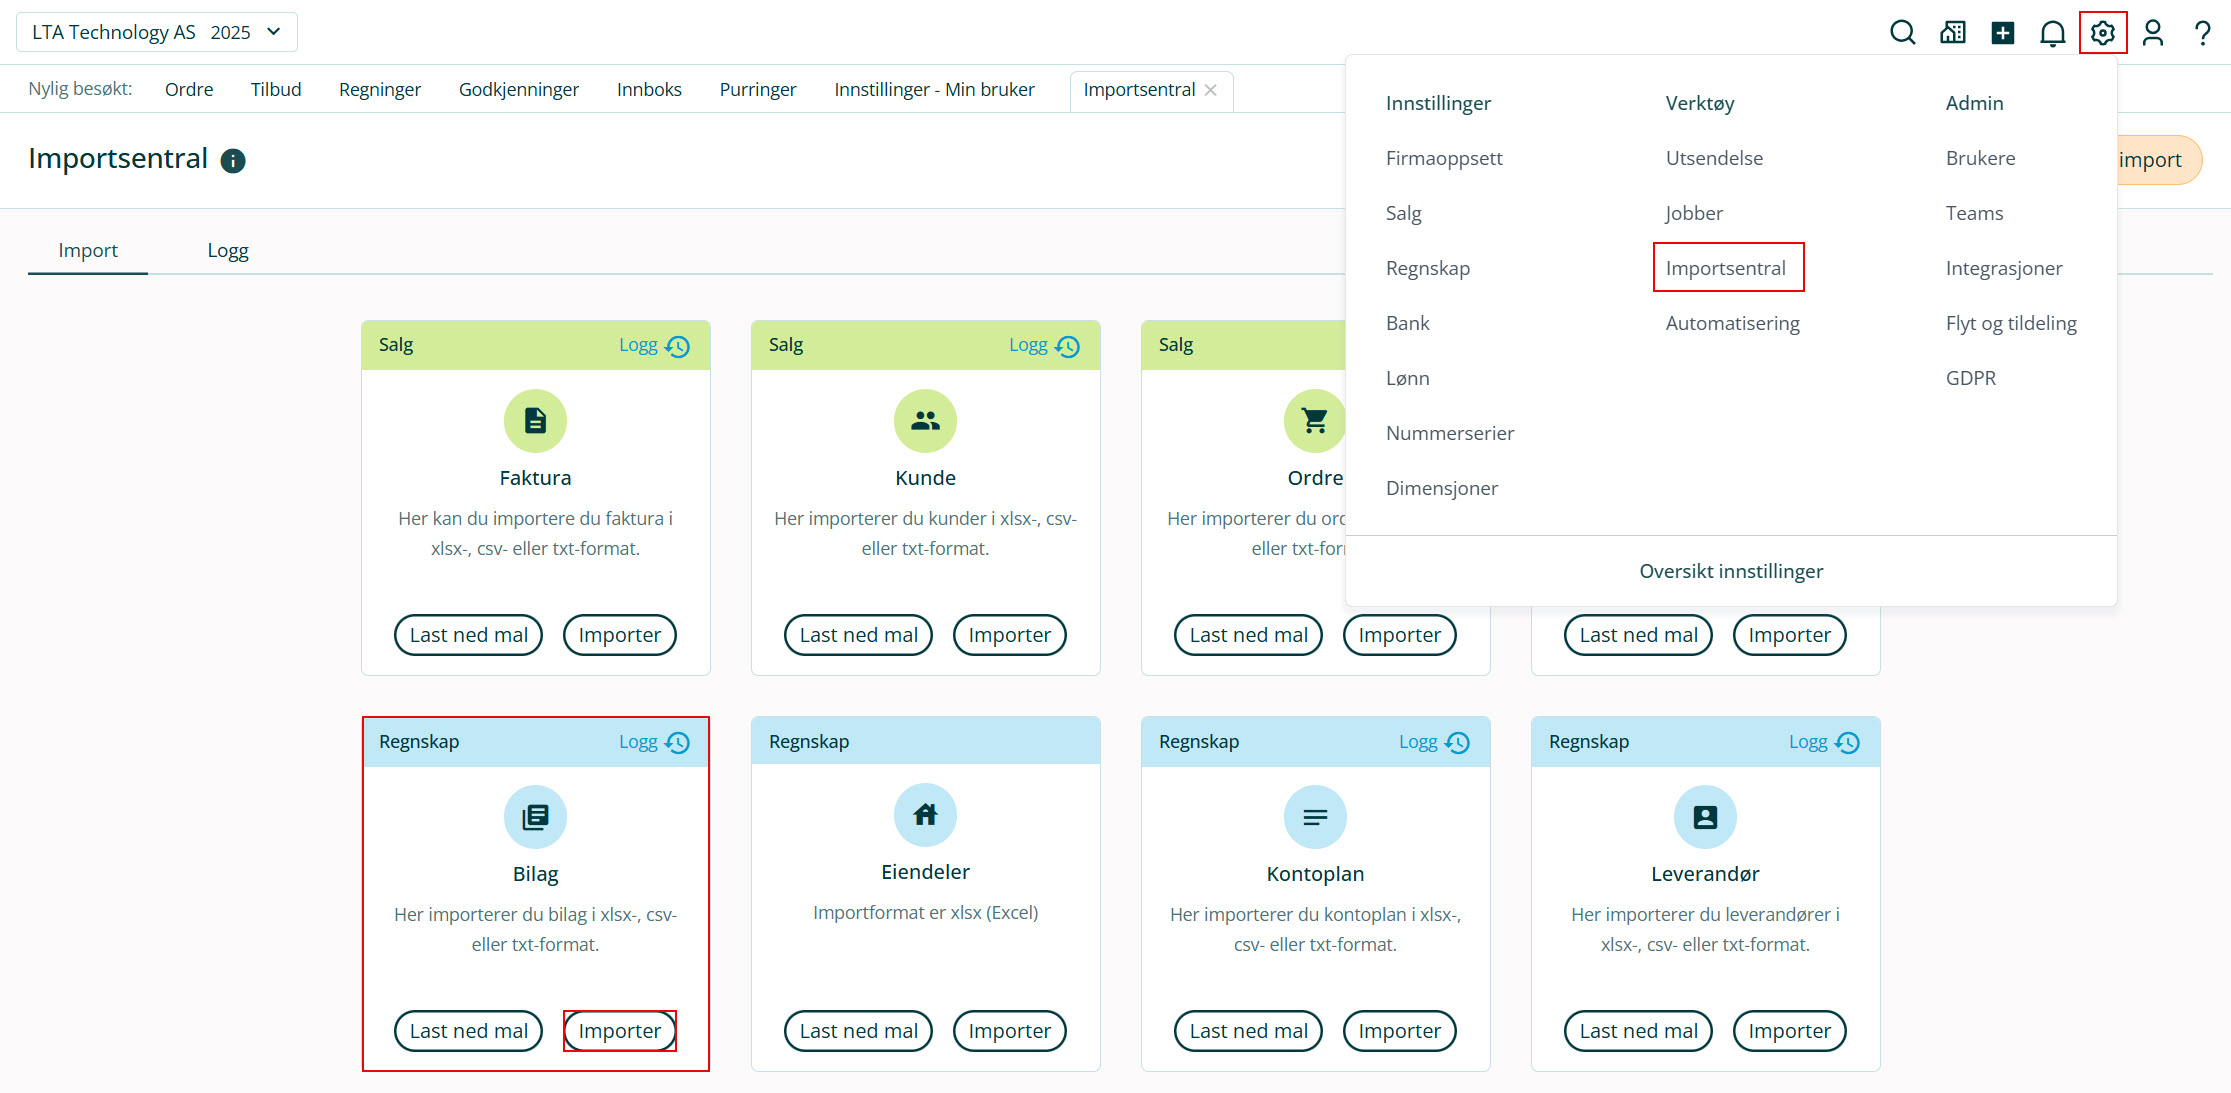Open the settings gear icon
Screen dimensions: 2231x1093
(x=2102, y=33)
